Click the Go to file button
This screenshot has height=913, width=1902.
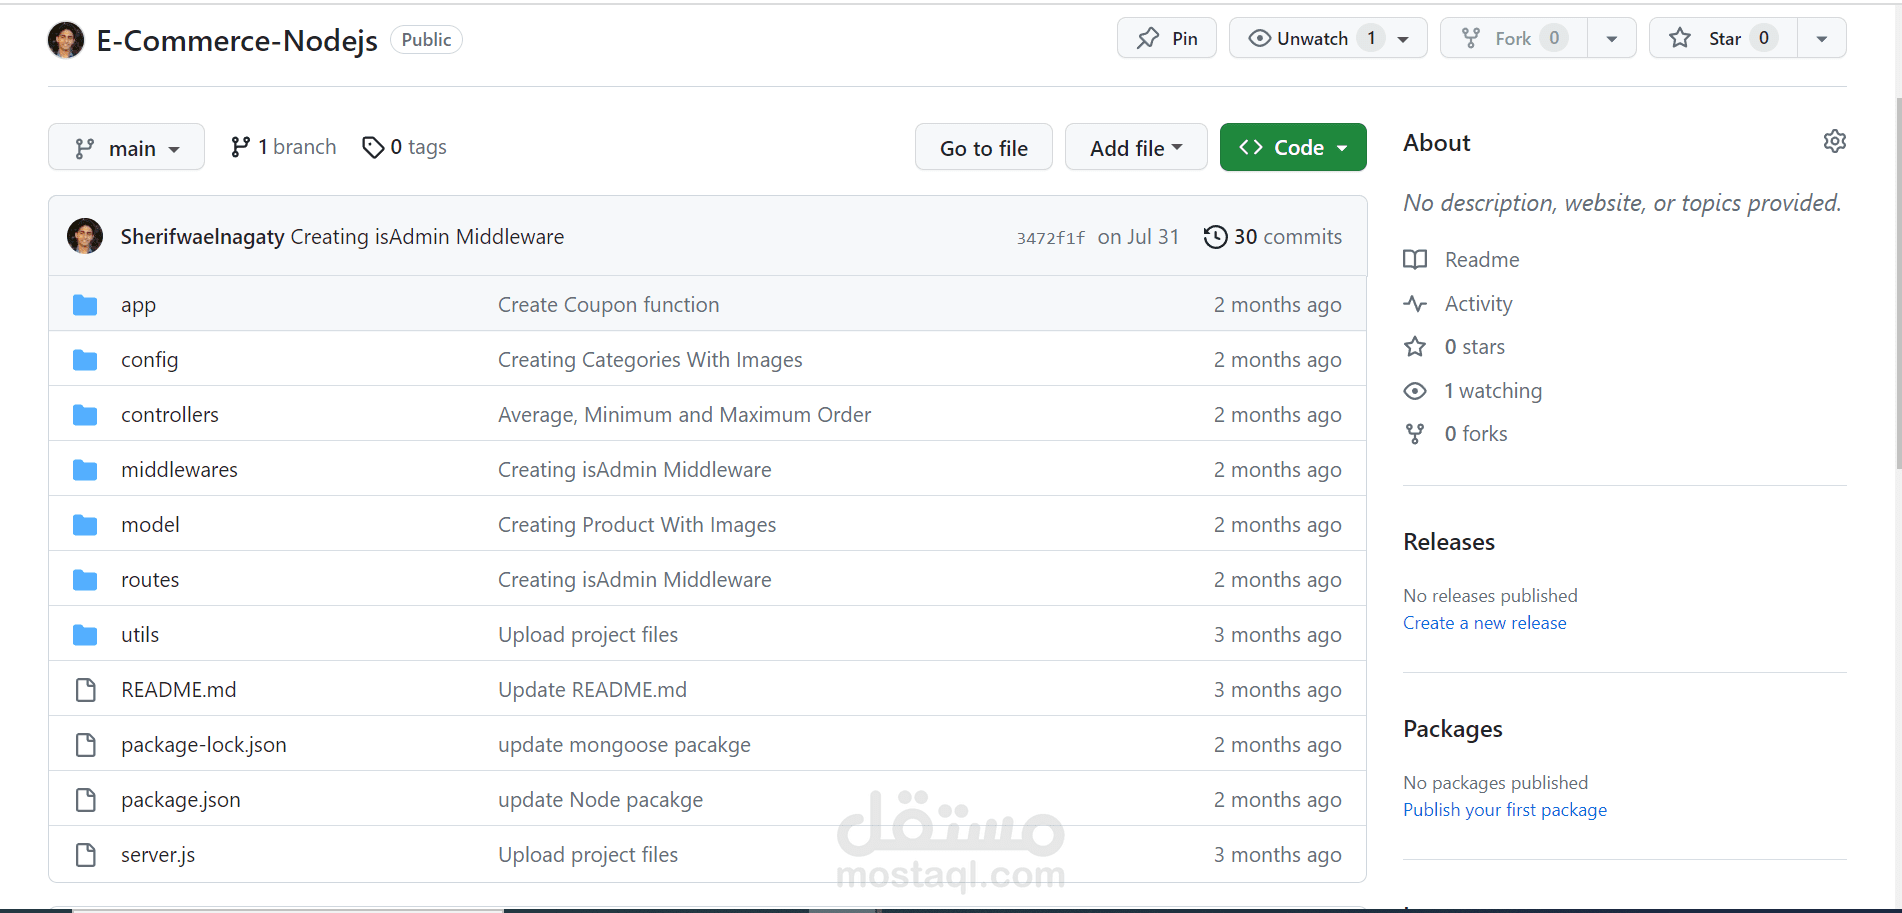[x=984, y=147]
